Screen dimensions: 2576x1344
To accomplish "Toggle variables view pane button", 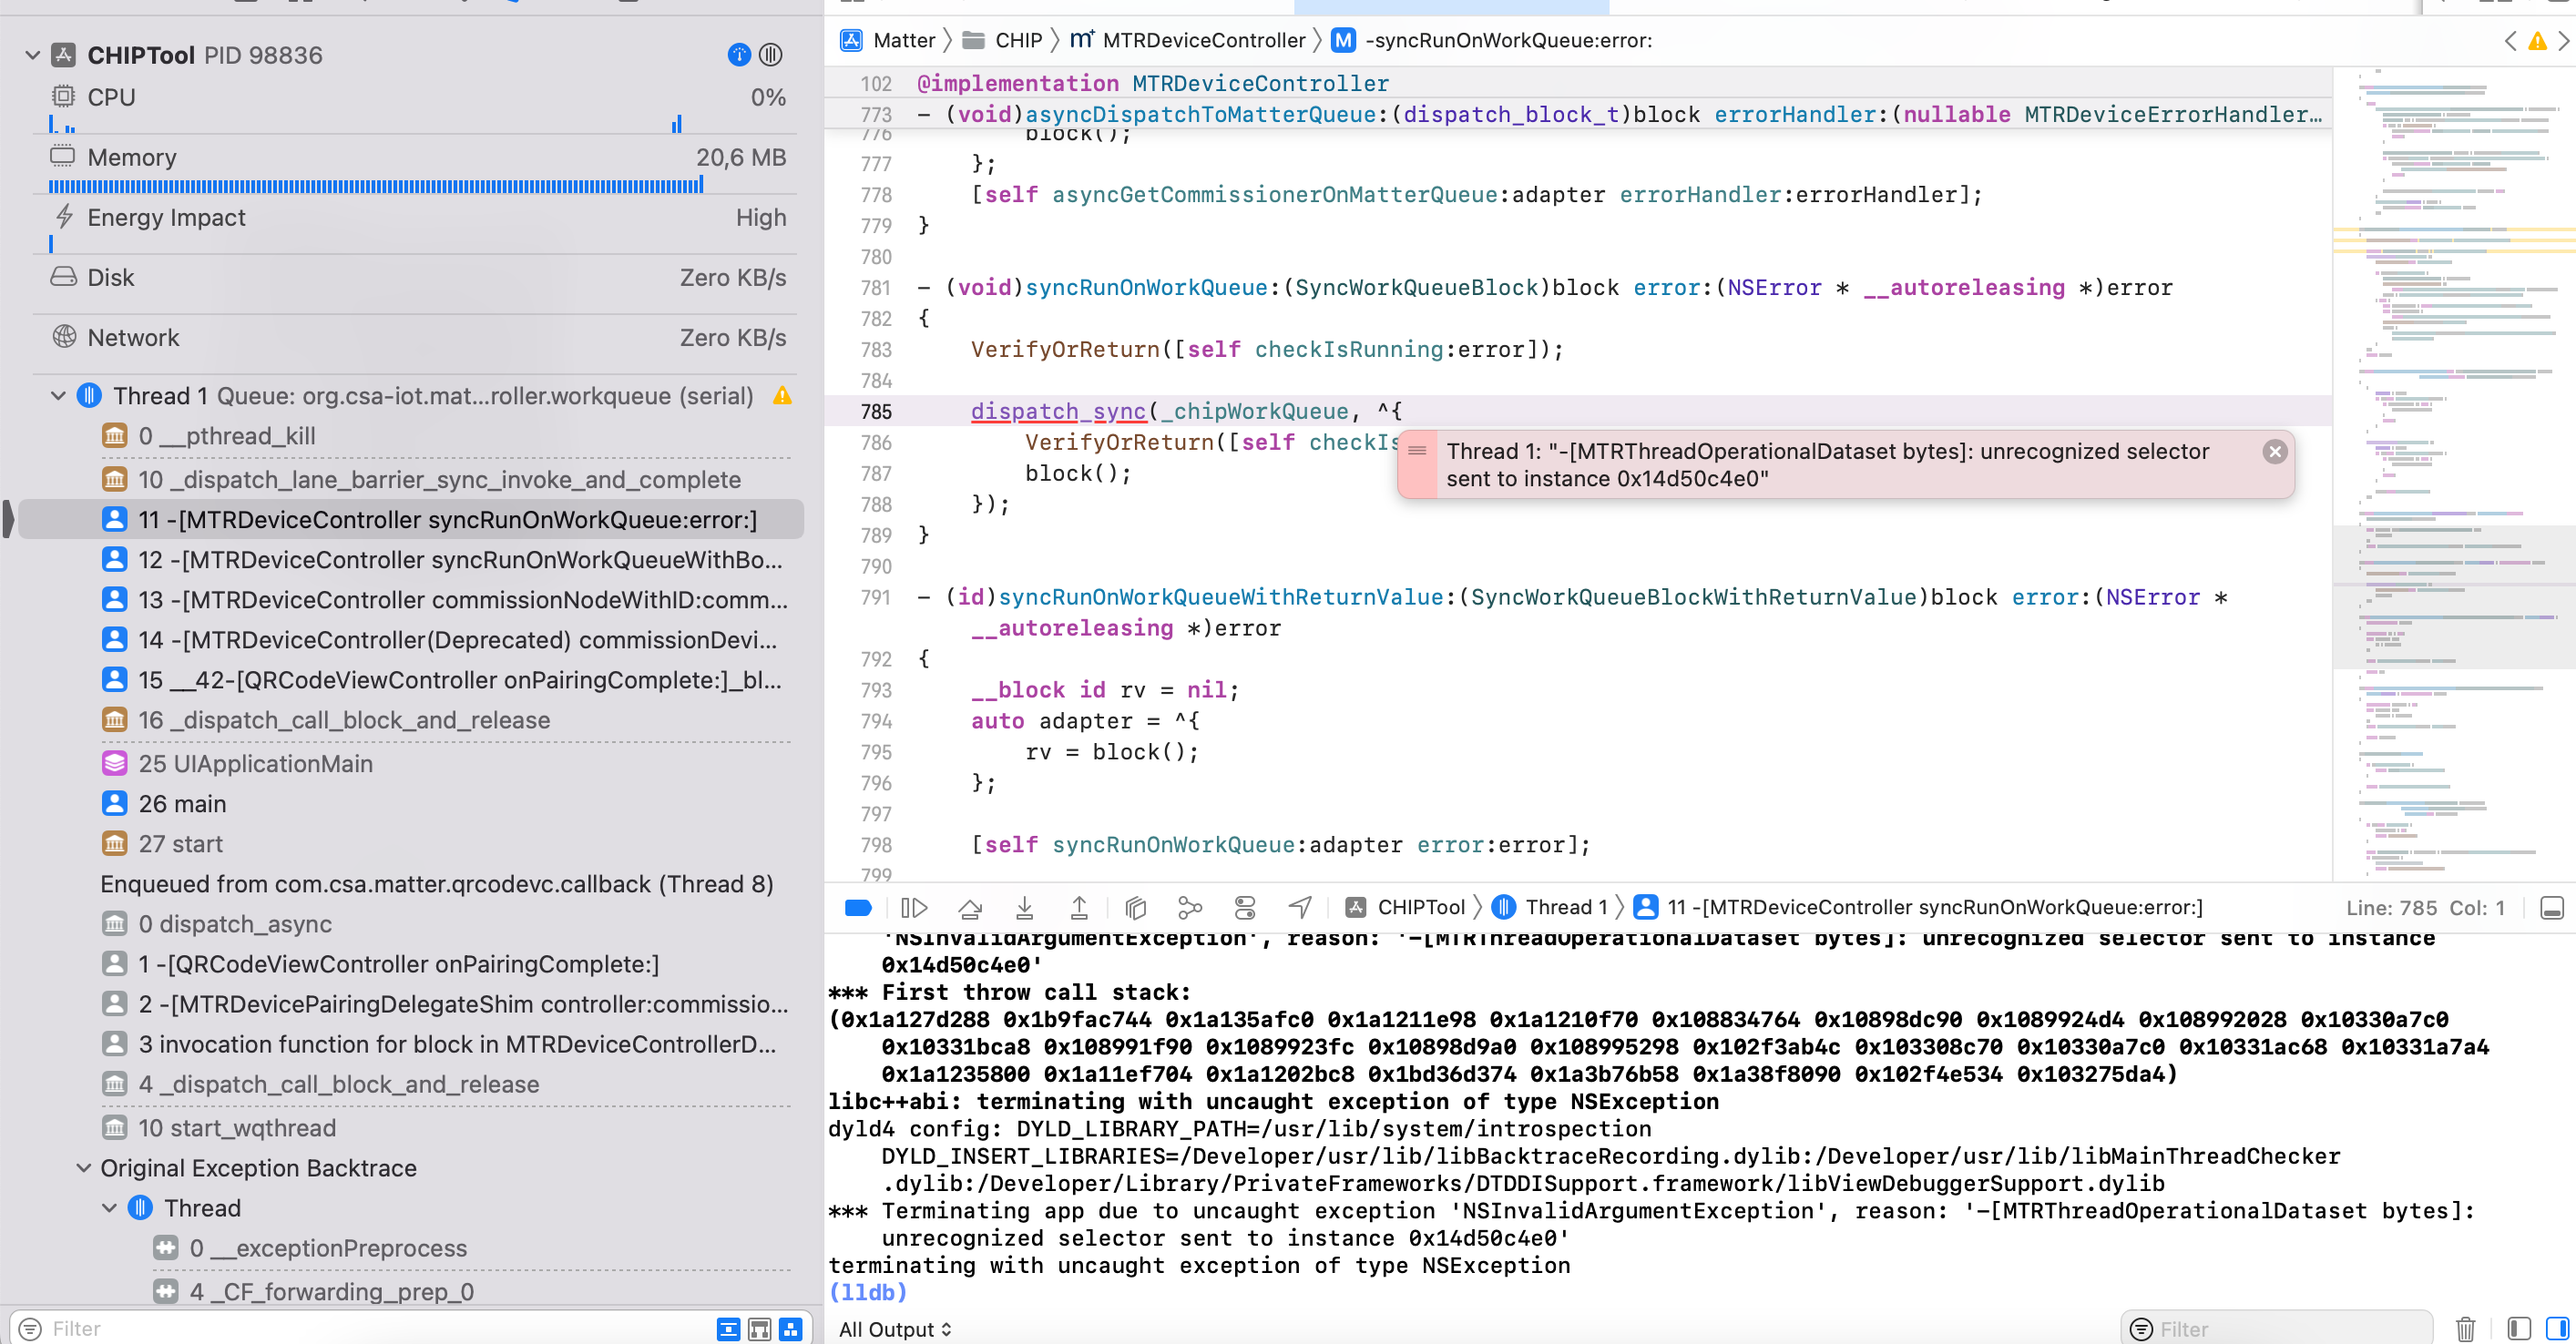I will (2519, 1329).
